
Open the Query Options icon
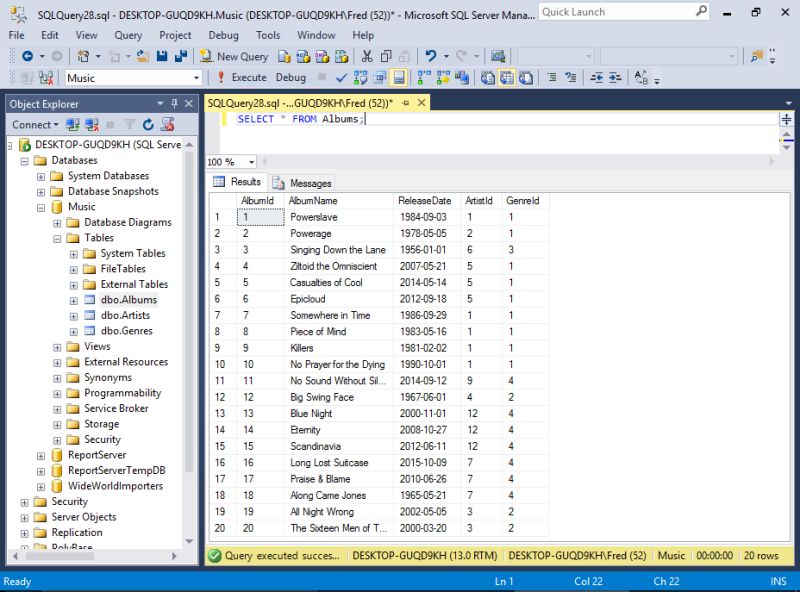coord(380,78)
